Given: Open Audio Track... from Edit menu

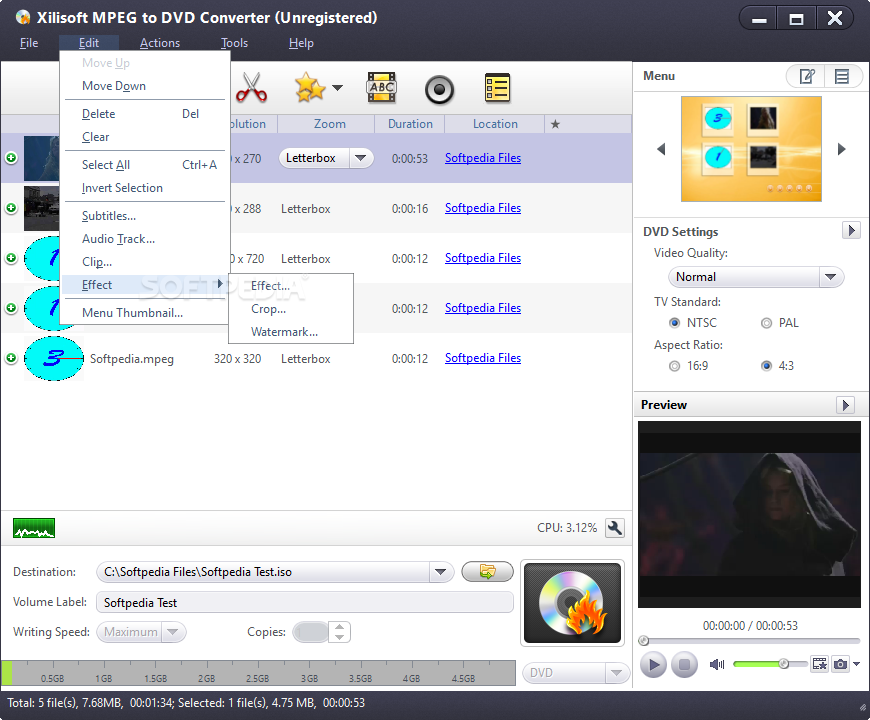Looking at the screenshot, I should point(144,239).
